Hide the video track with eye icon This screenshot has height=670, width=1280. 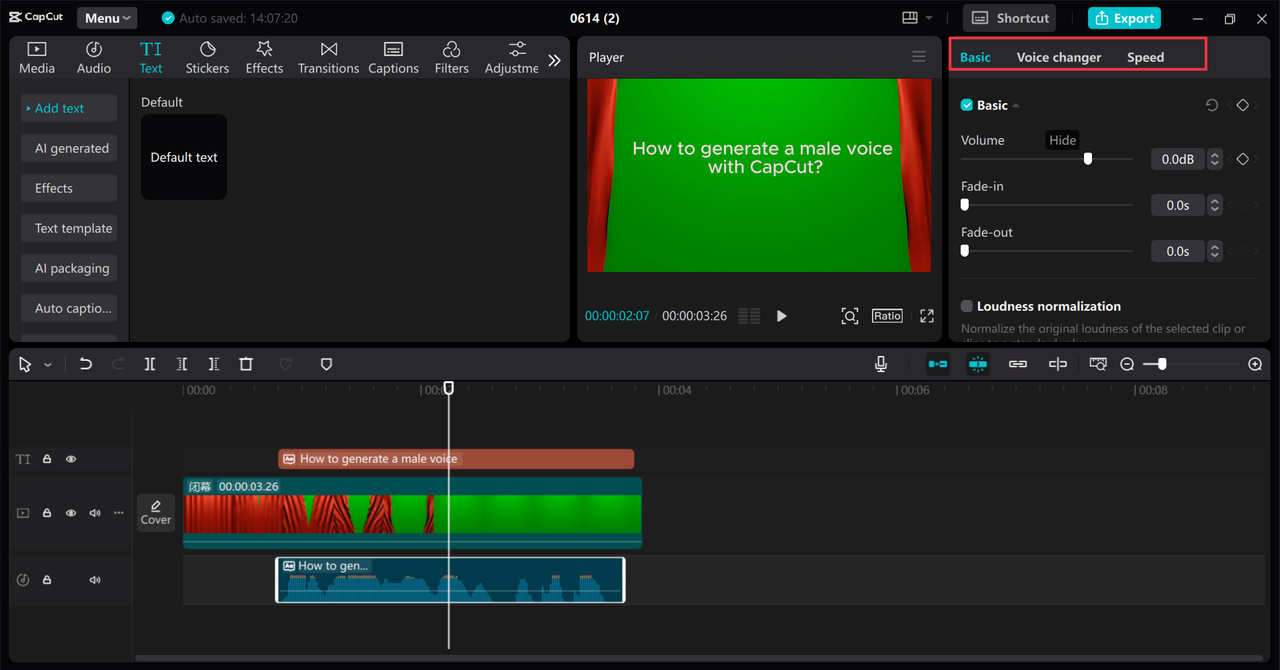tap(71, 513)
